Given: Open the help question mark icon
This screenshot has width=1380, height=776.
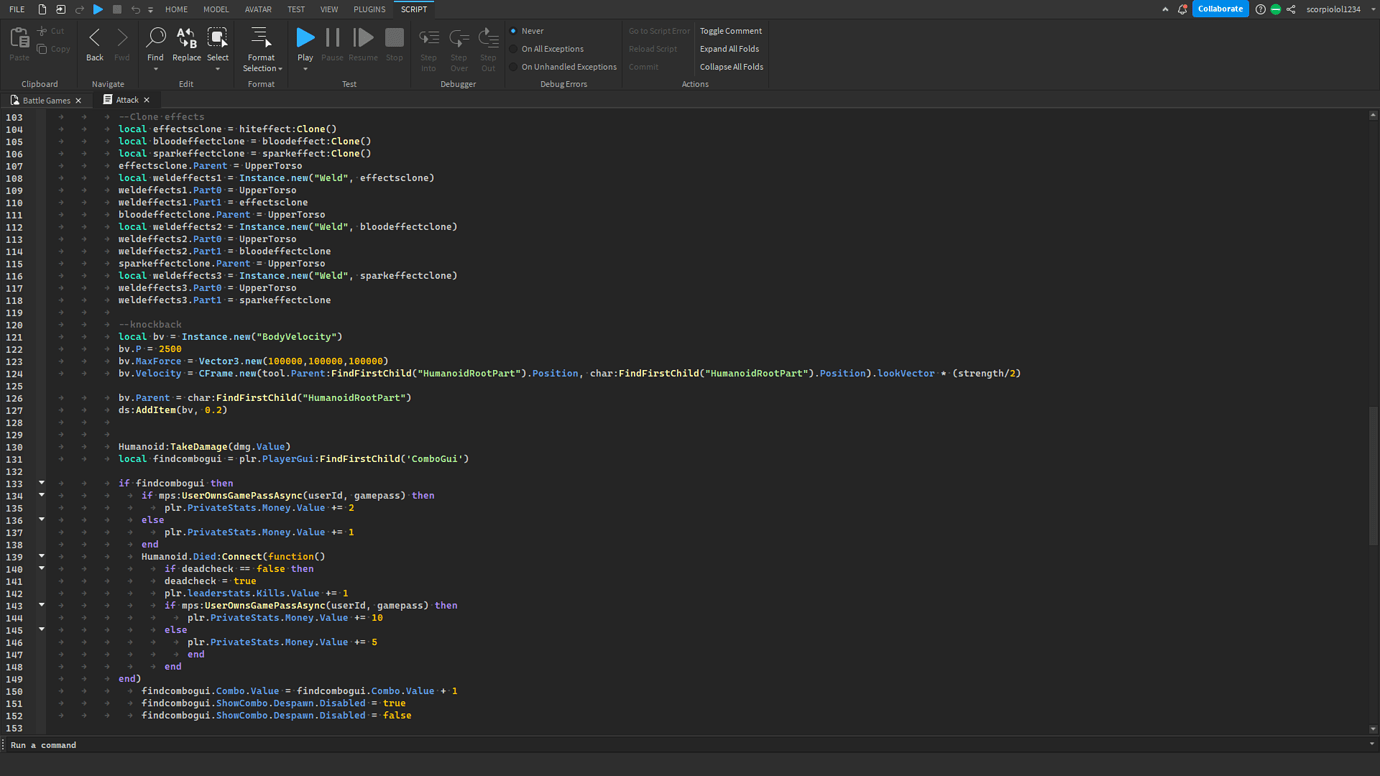Looking at the screenshot, I should coord(1260,9).
